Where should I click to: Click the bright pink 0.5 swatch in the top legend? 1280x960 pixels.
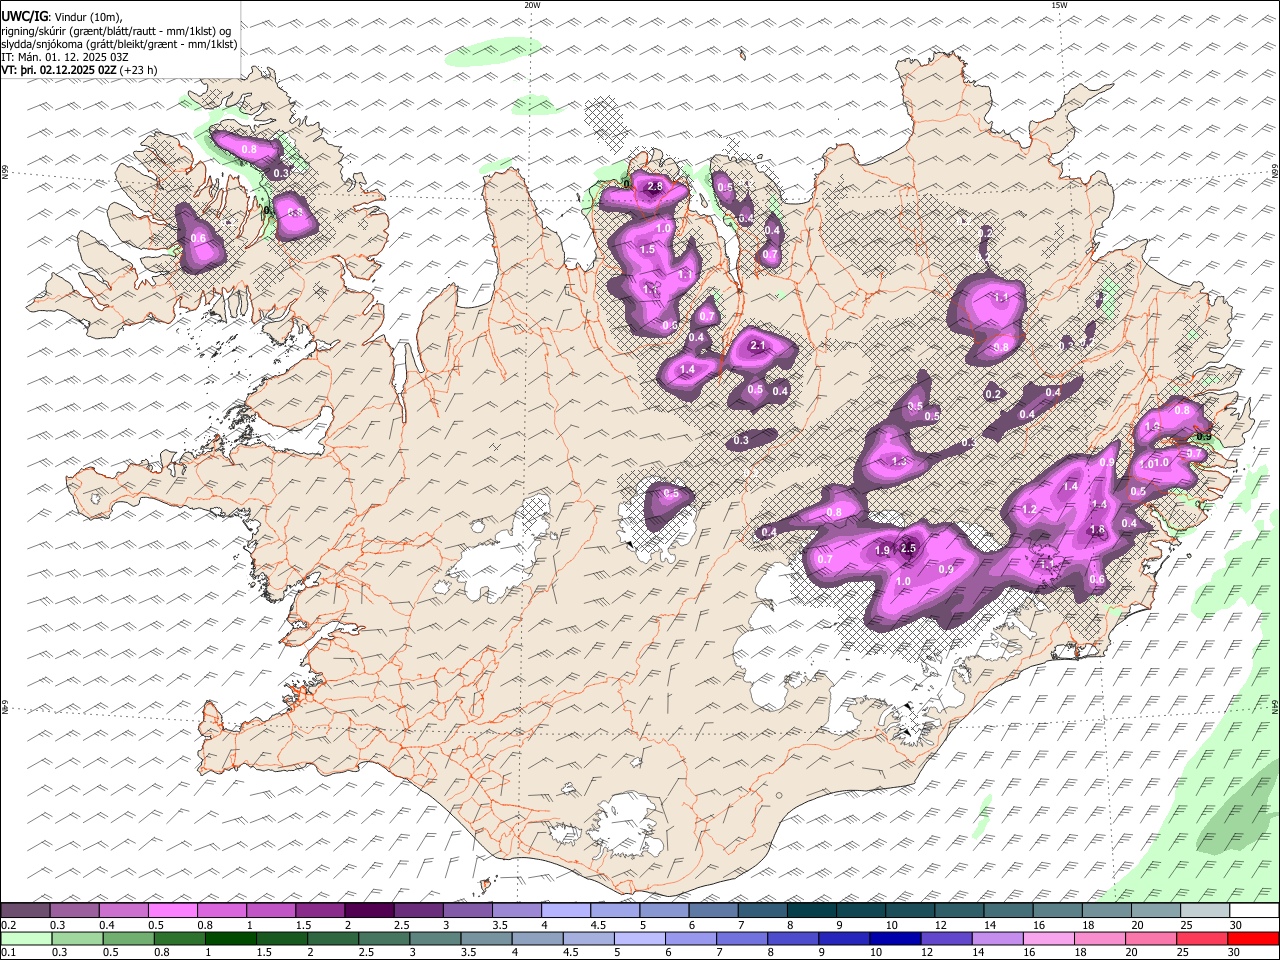pos(173,911)
